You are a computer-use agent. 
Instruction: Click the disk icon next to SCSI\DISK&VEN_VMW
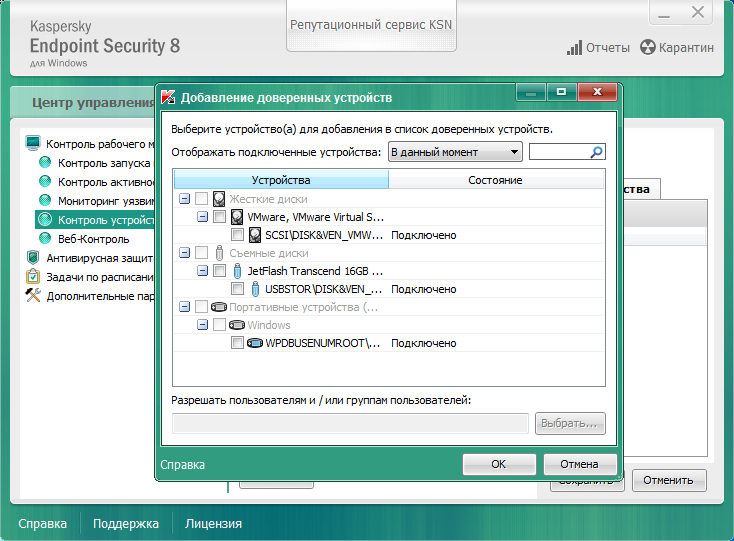[x=255, y=235]
